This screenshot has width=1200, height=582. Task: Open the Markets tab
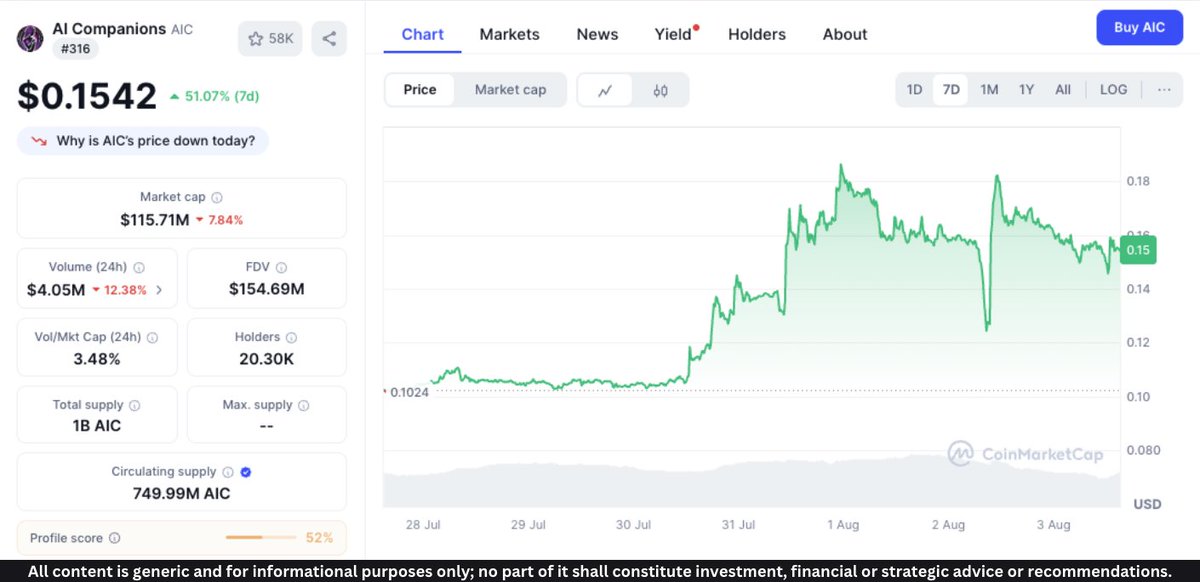pyautogui.click(x=509, y=34)
